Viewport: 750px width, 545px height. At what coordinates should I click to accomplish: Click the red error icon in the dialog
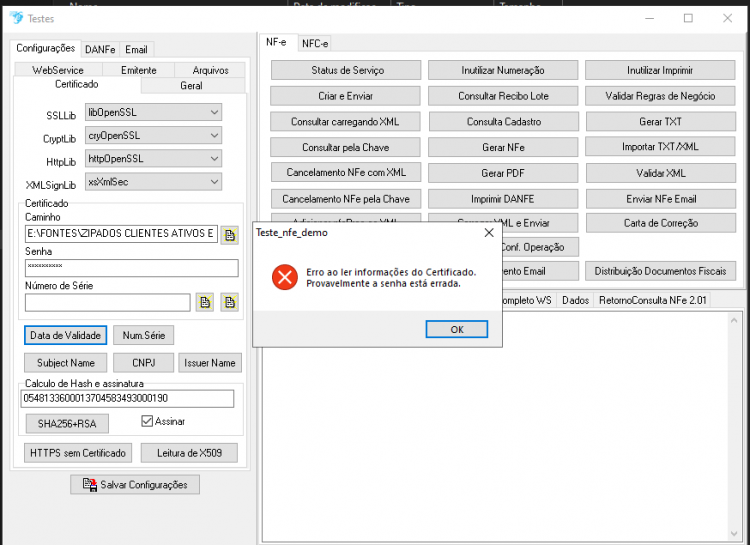tap(285, 277)
